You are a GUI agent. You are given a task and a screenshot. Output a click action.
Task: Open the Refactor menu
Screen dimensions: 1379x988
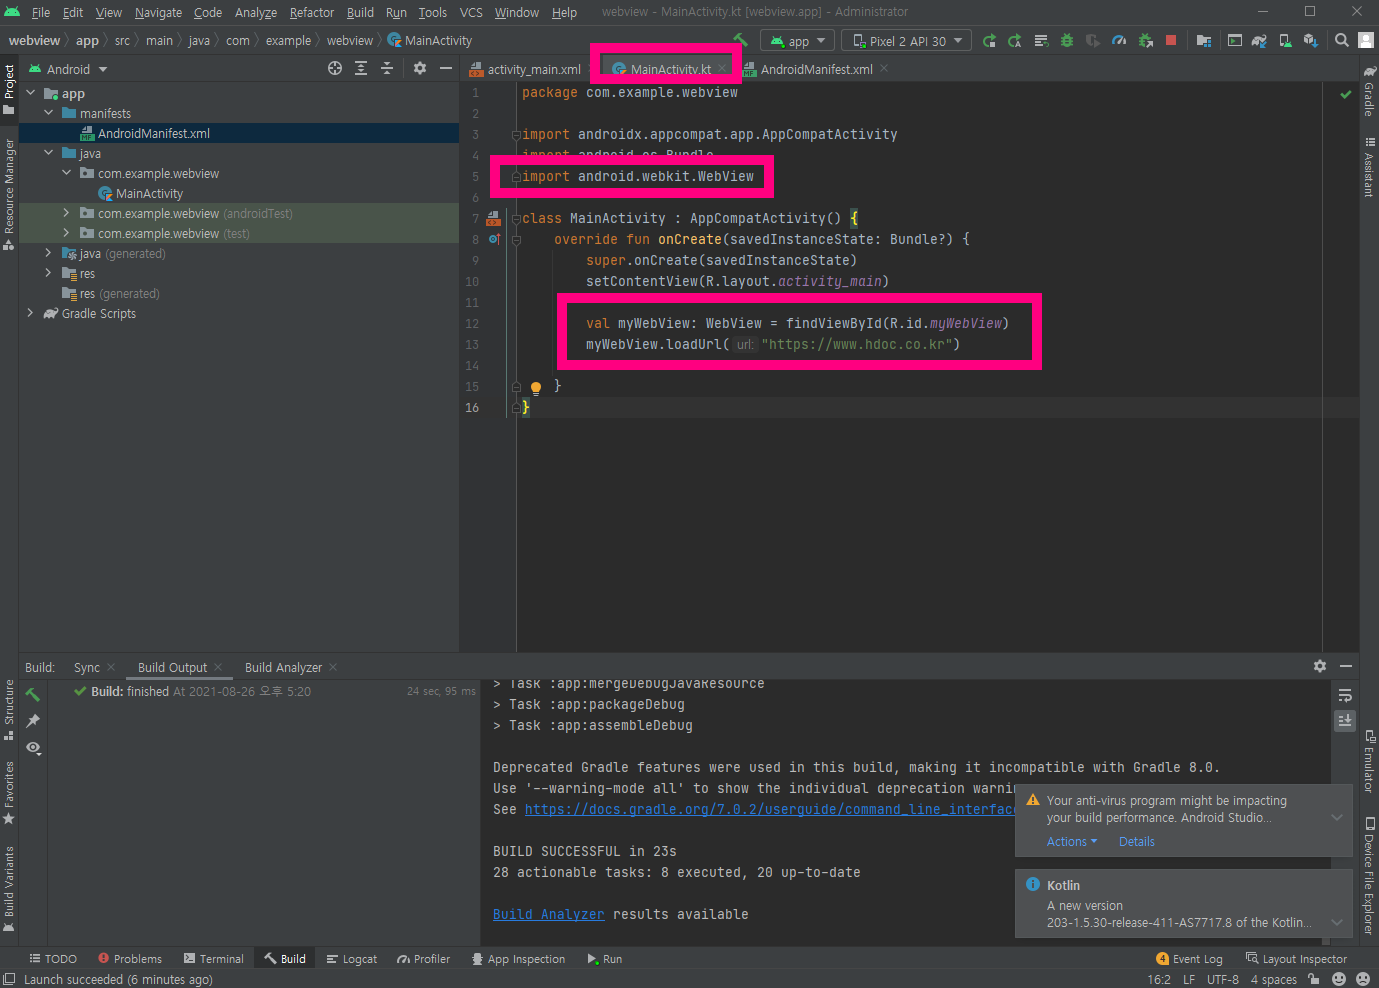pos(312,12)
